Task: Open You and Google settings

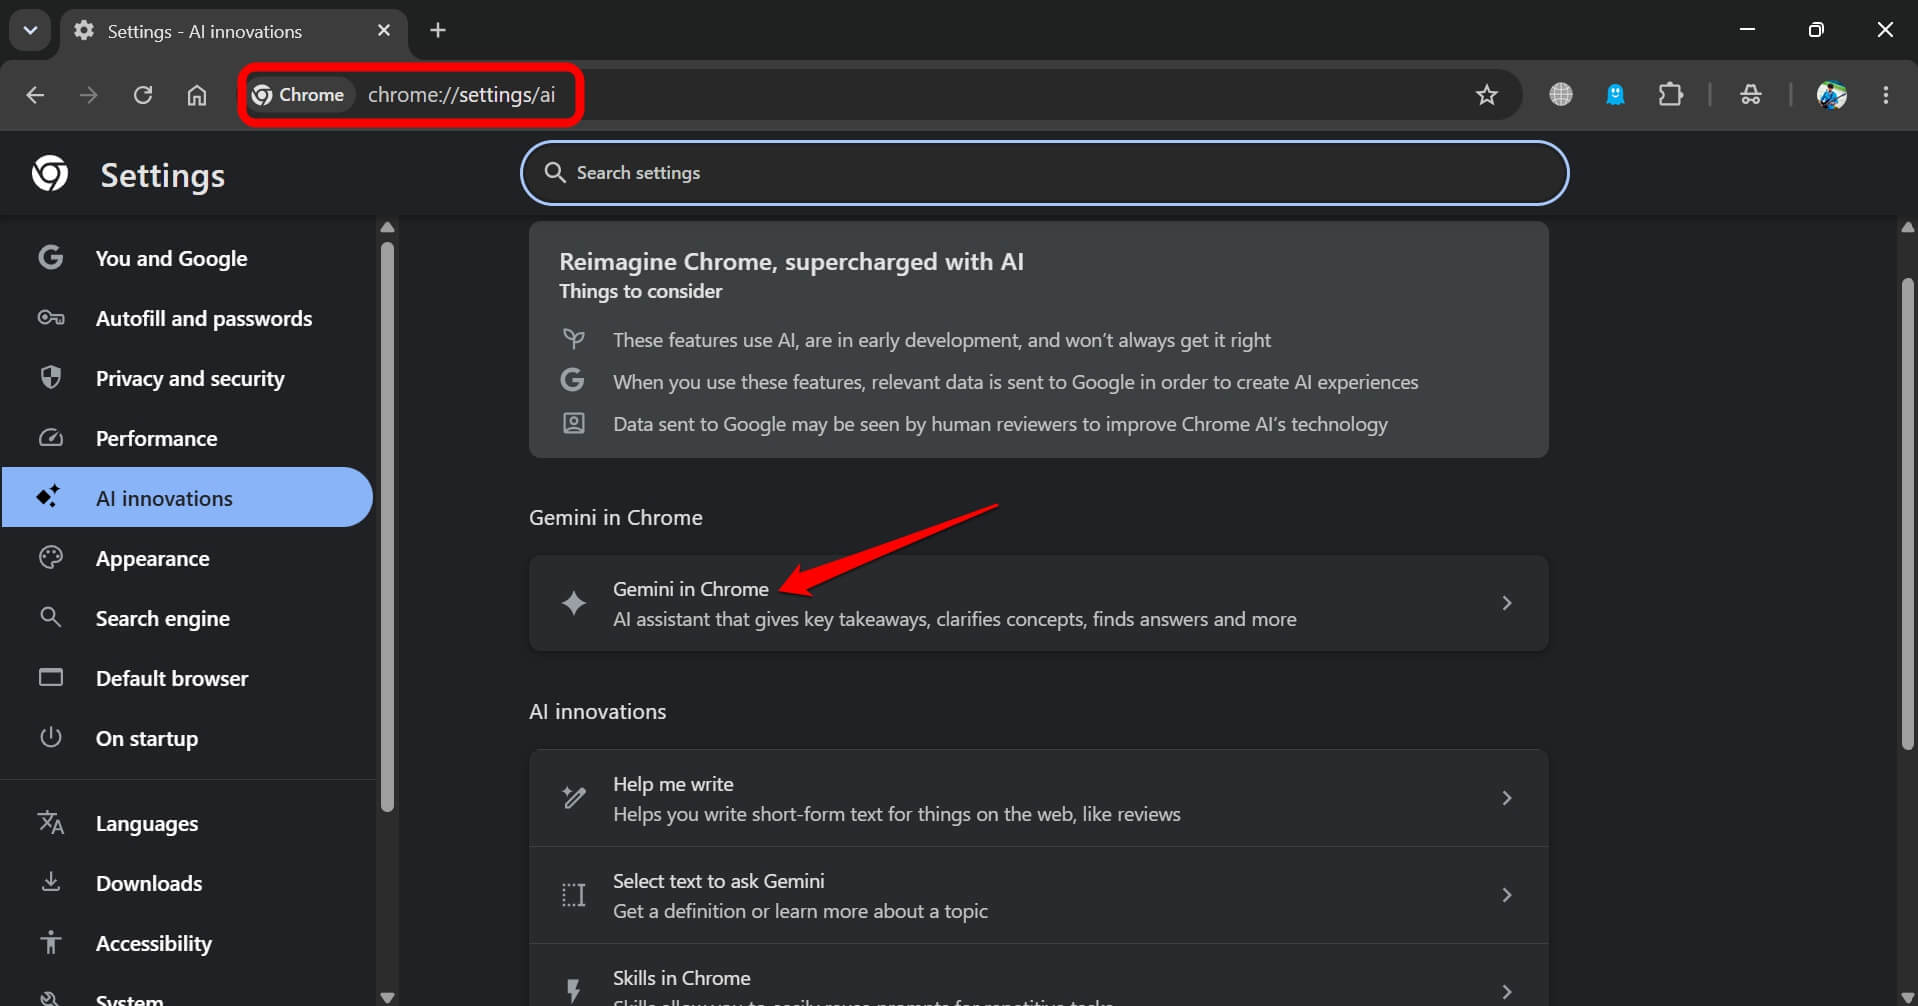Action: click(187, 258)
